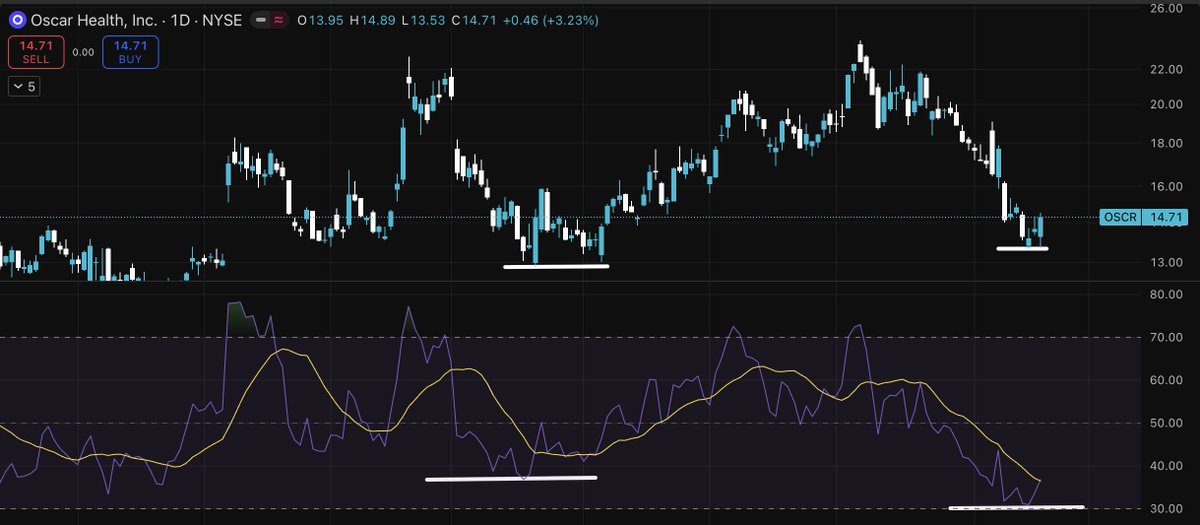Click the 14.71 SELL button

36,52
